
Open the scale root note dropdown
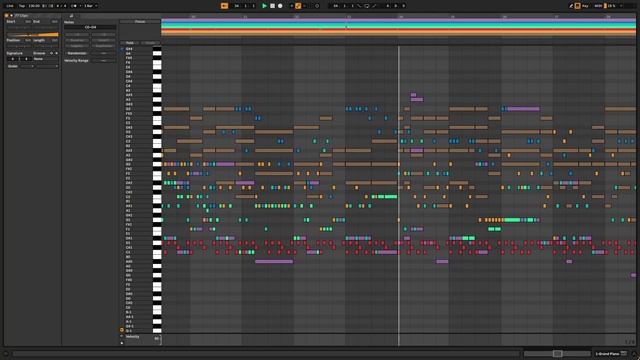[27, 66]
